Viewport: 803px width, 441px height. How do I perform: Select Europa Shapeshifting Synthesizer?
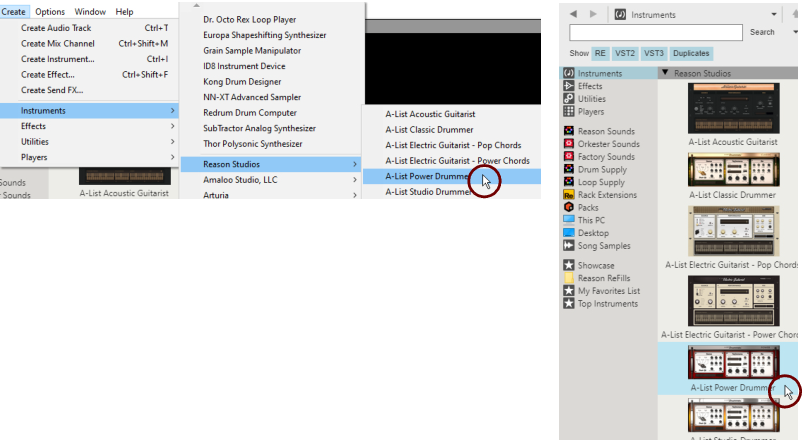[264, 35]
